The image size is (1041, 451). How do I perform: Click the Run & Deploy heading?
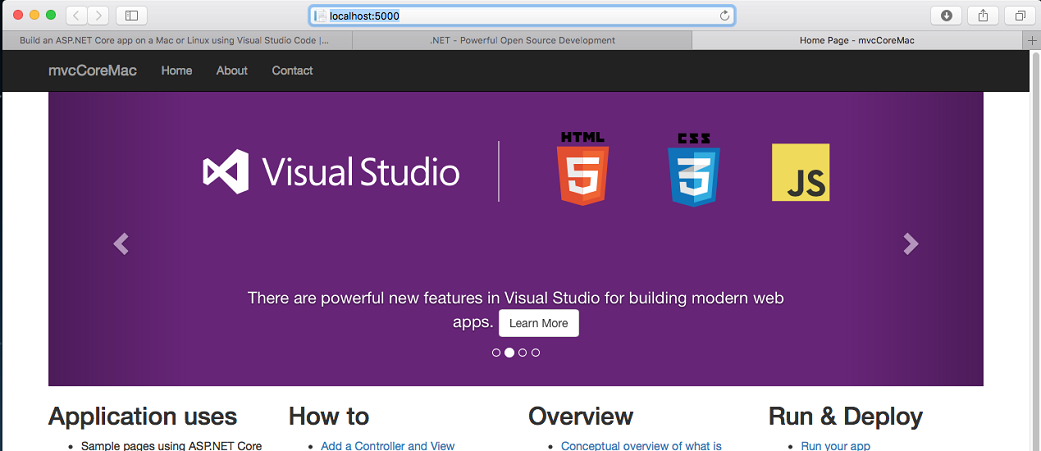pyautogui.click(x=845, y=416)
